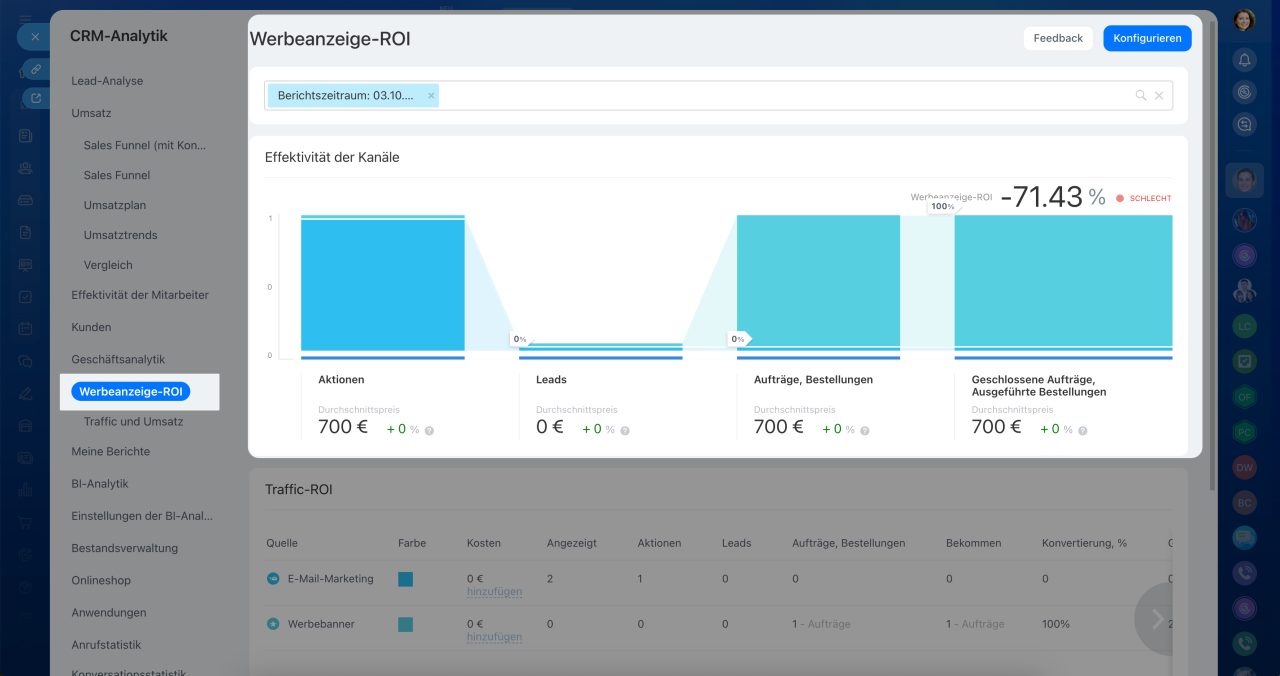Click the E-Mail-Marketing source icon
This screenshot has width=1280, height=676.
[273, 579]
